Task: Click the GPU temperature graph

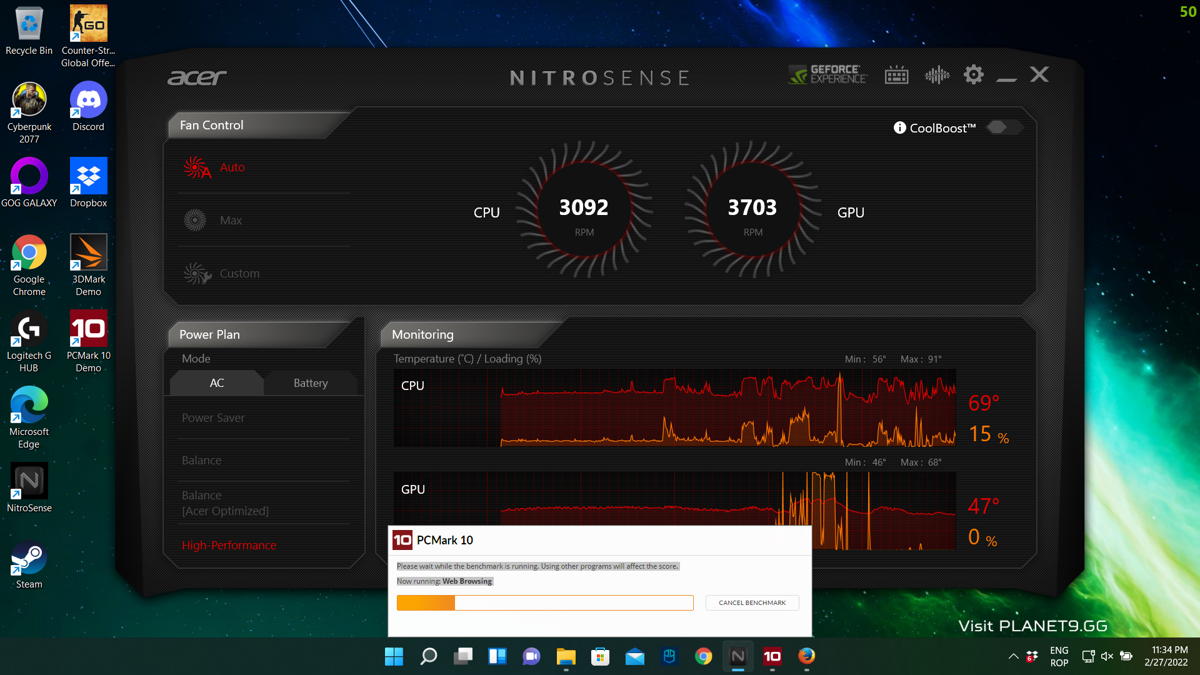Action: coord(675,511)
